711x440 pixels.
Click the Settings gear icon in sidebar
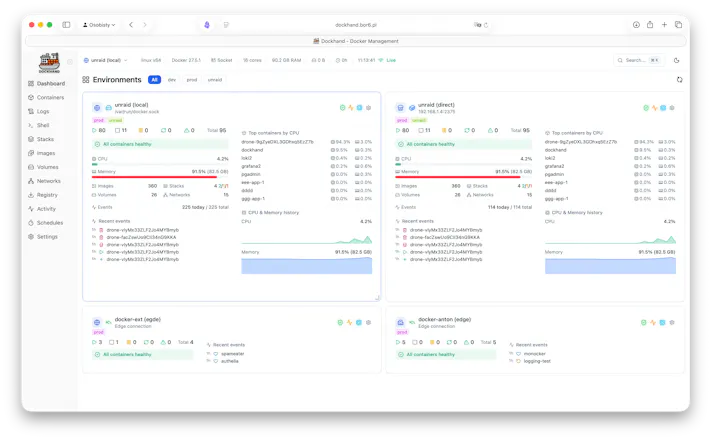[x=31, y=237]
